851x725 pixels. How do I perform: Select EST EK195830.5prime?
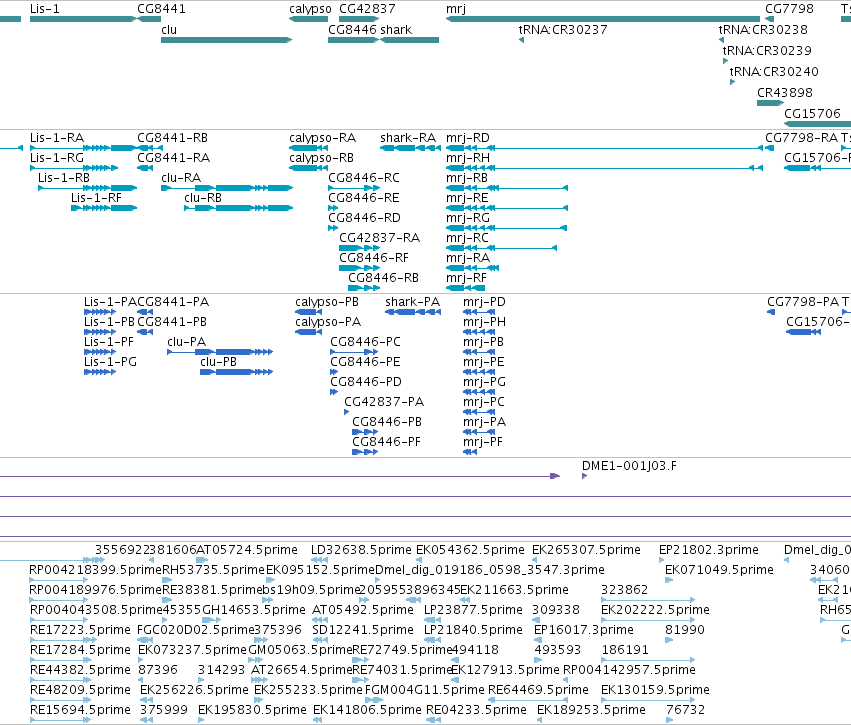click(x=201, y=720)
